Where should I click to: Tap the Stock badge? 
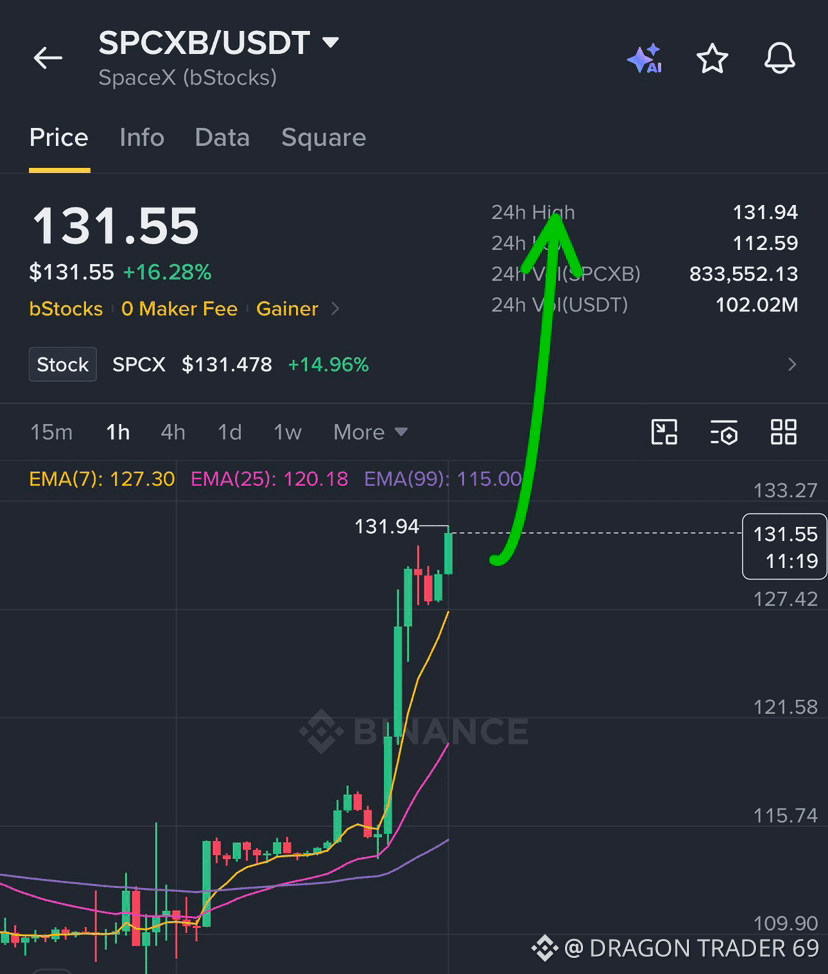(x=63, y=364)
